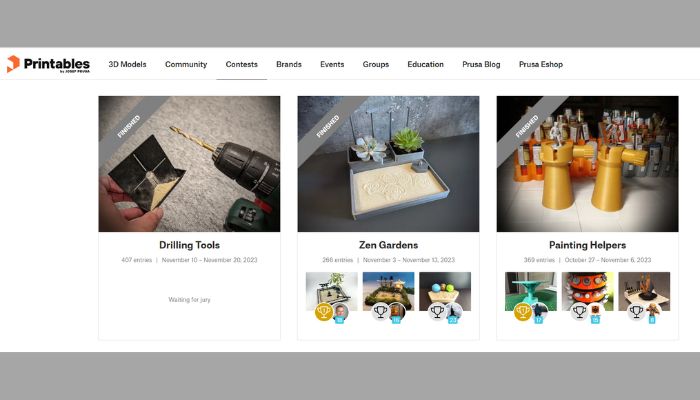Open the Painting Helpers first-place winner's avatar
Image resolution: width=700 pixels, height=400 pixels.
coord(540,311)
